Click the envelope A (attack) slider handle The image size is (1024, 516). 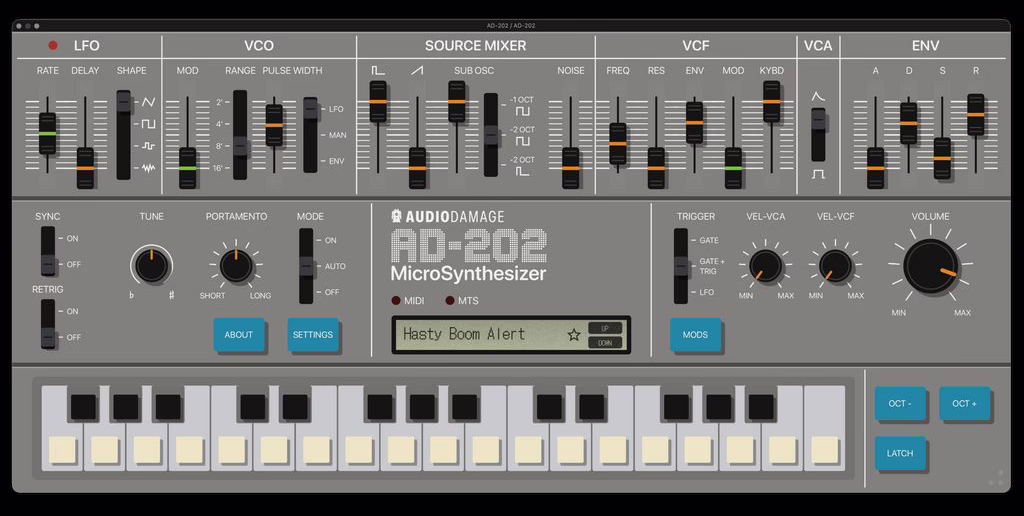(876, 168)
